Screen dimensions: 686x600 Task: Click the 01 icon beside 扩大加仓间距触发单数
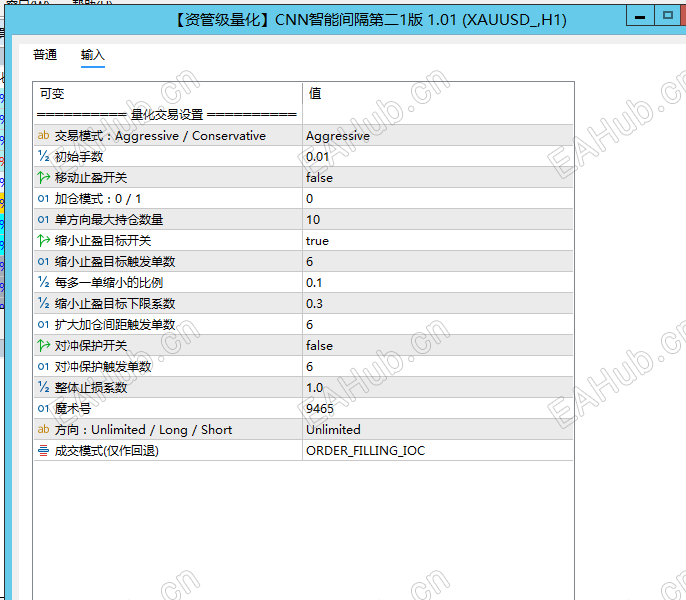click(x=43, y=324)
